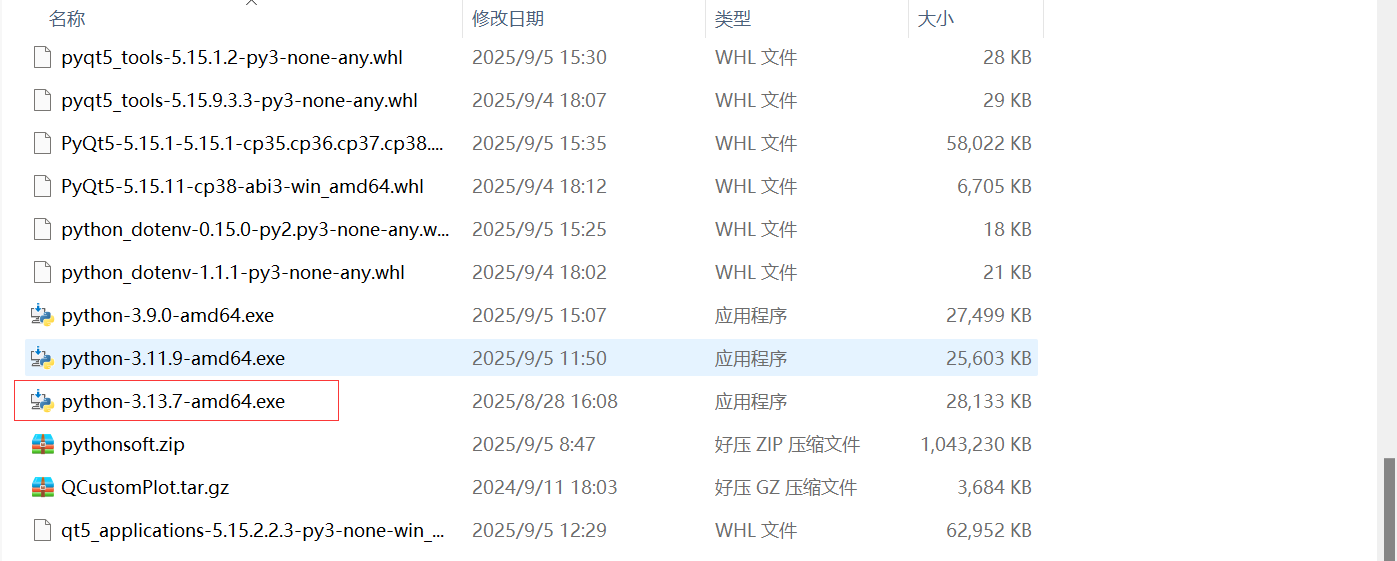Click date 2025/9/5 12:29
Viewport: 1397px width, 561px height.
point(539,530)
